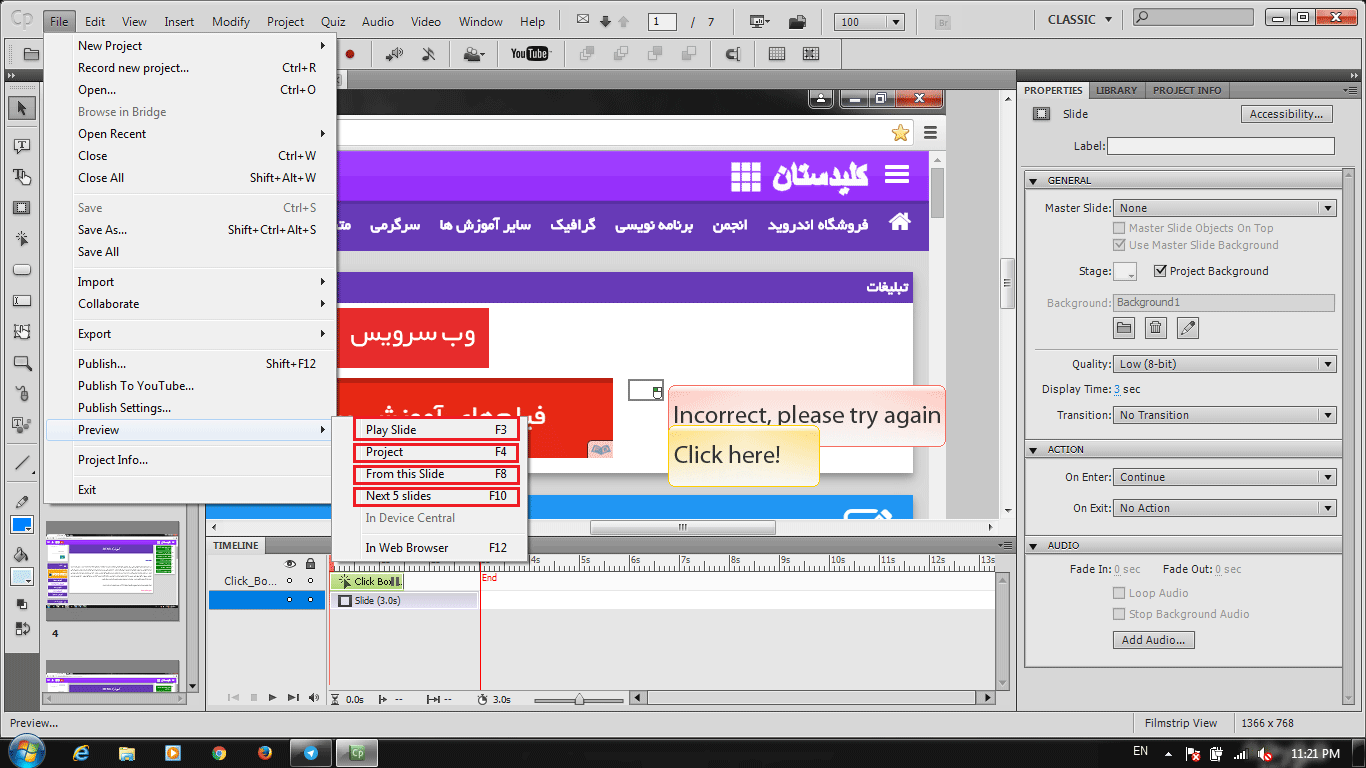
Task: Toggle the timeline lock header icon
Action: (x=310, y=564)
